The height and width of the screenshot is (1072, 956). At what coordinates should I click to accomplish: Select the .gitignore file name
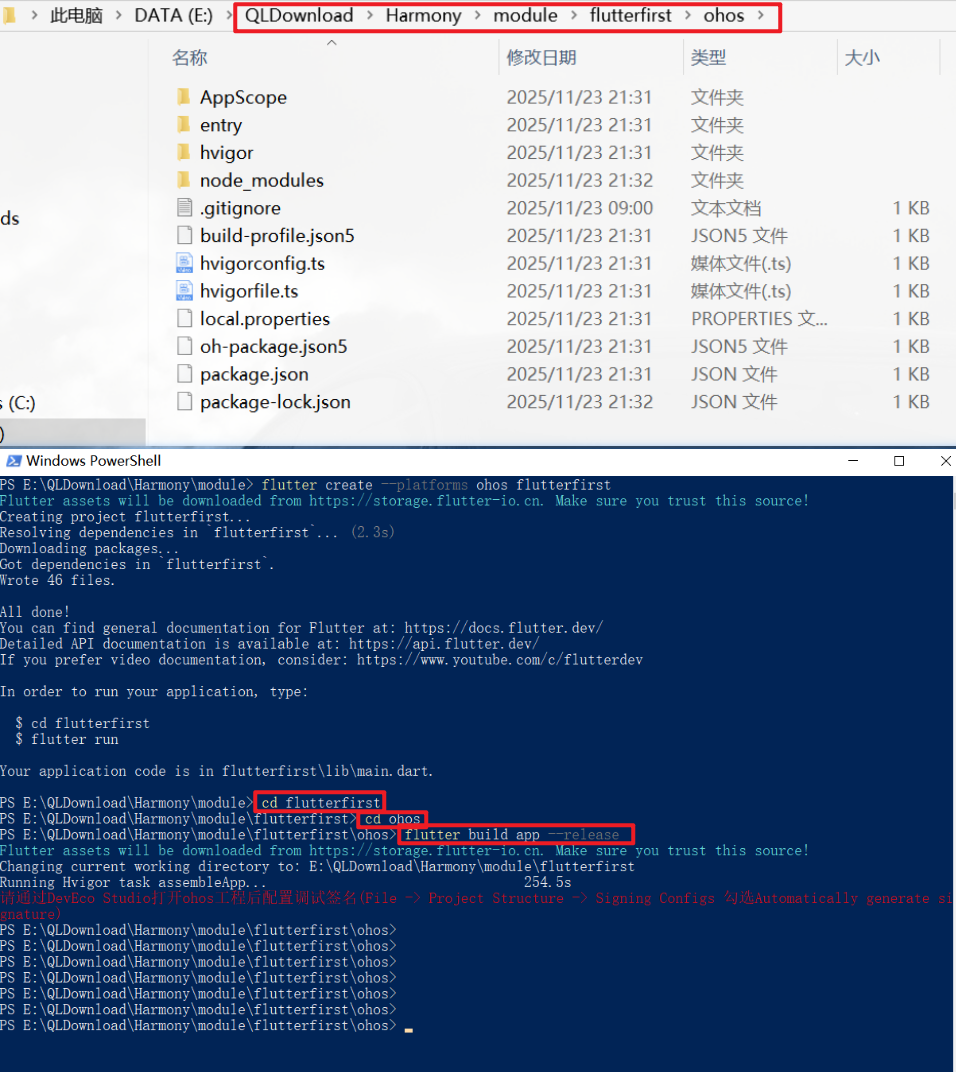(240, 208)
